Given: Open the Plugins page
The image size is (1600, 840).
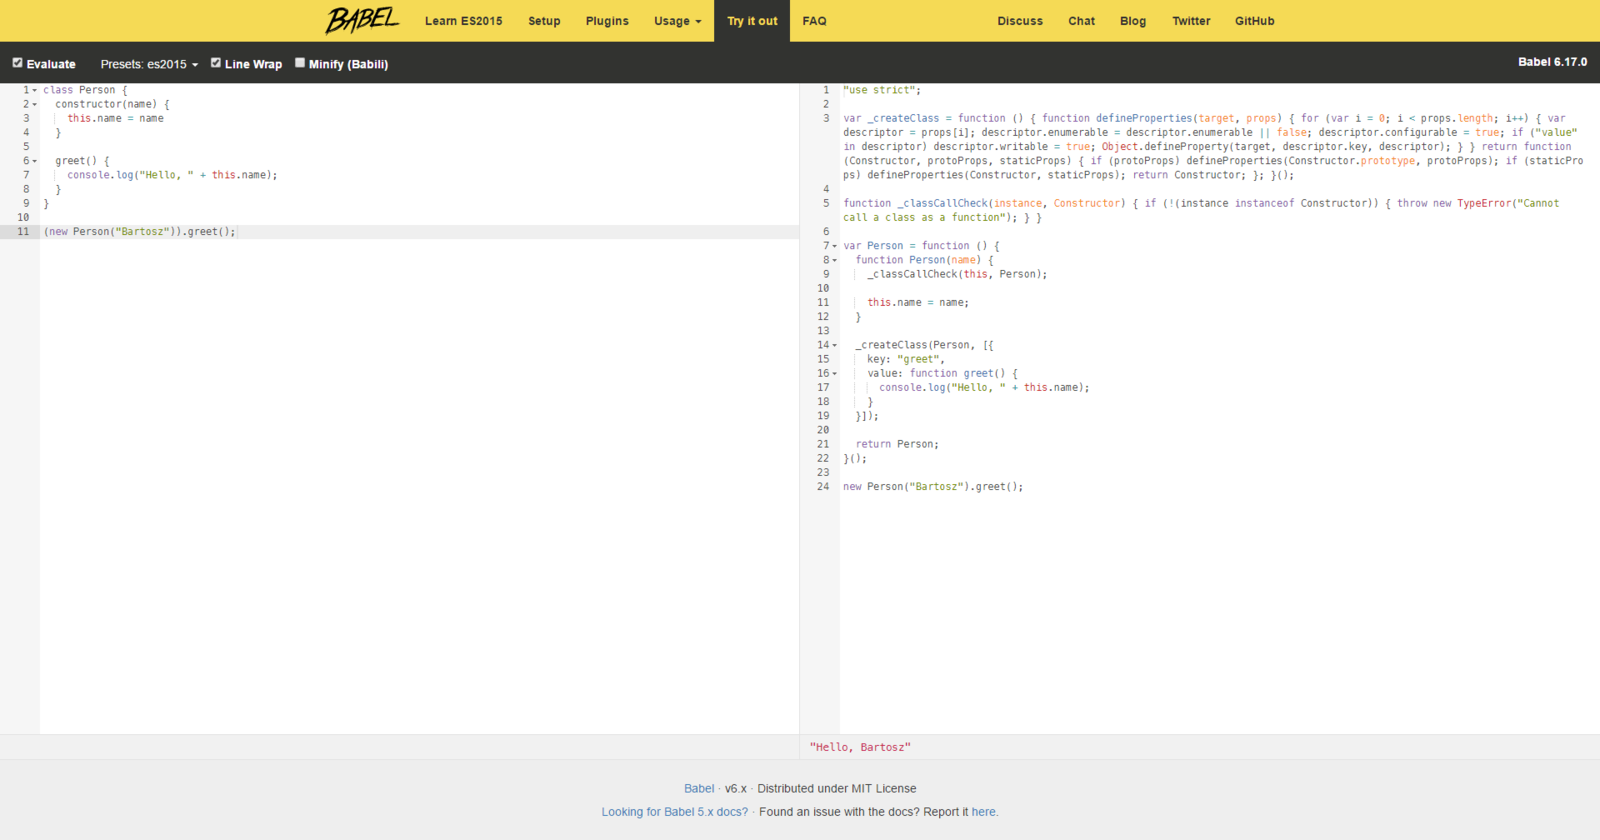Looking at the screenshot, I should coord(607,21).
